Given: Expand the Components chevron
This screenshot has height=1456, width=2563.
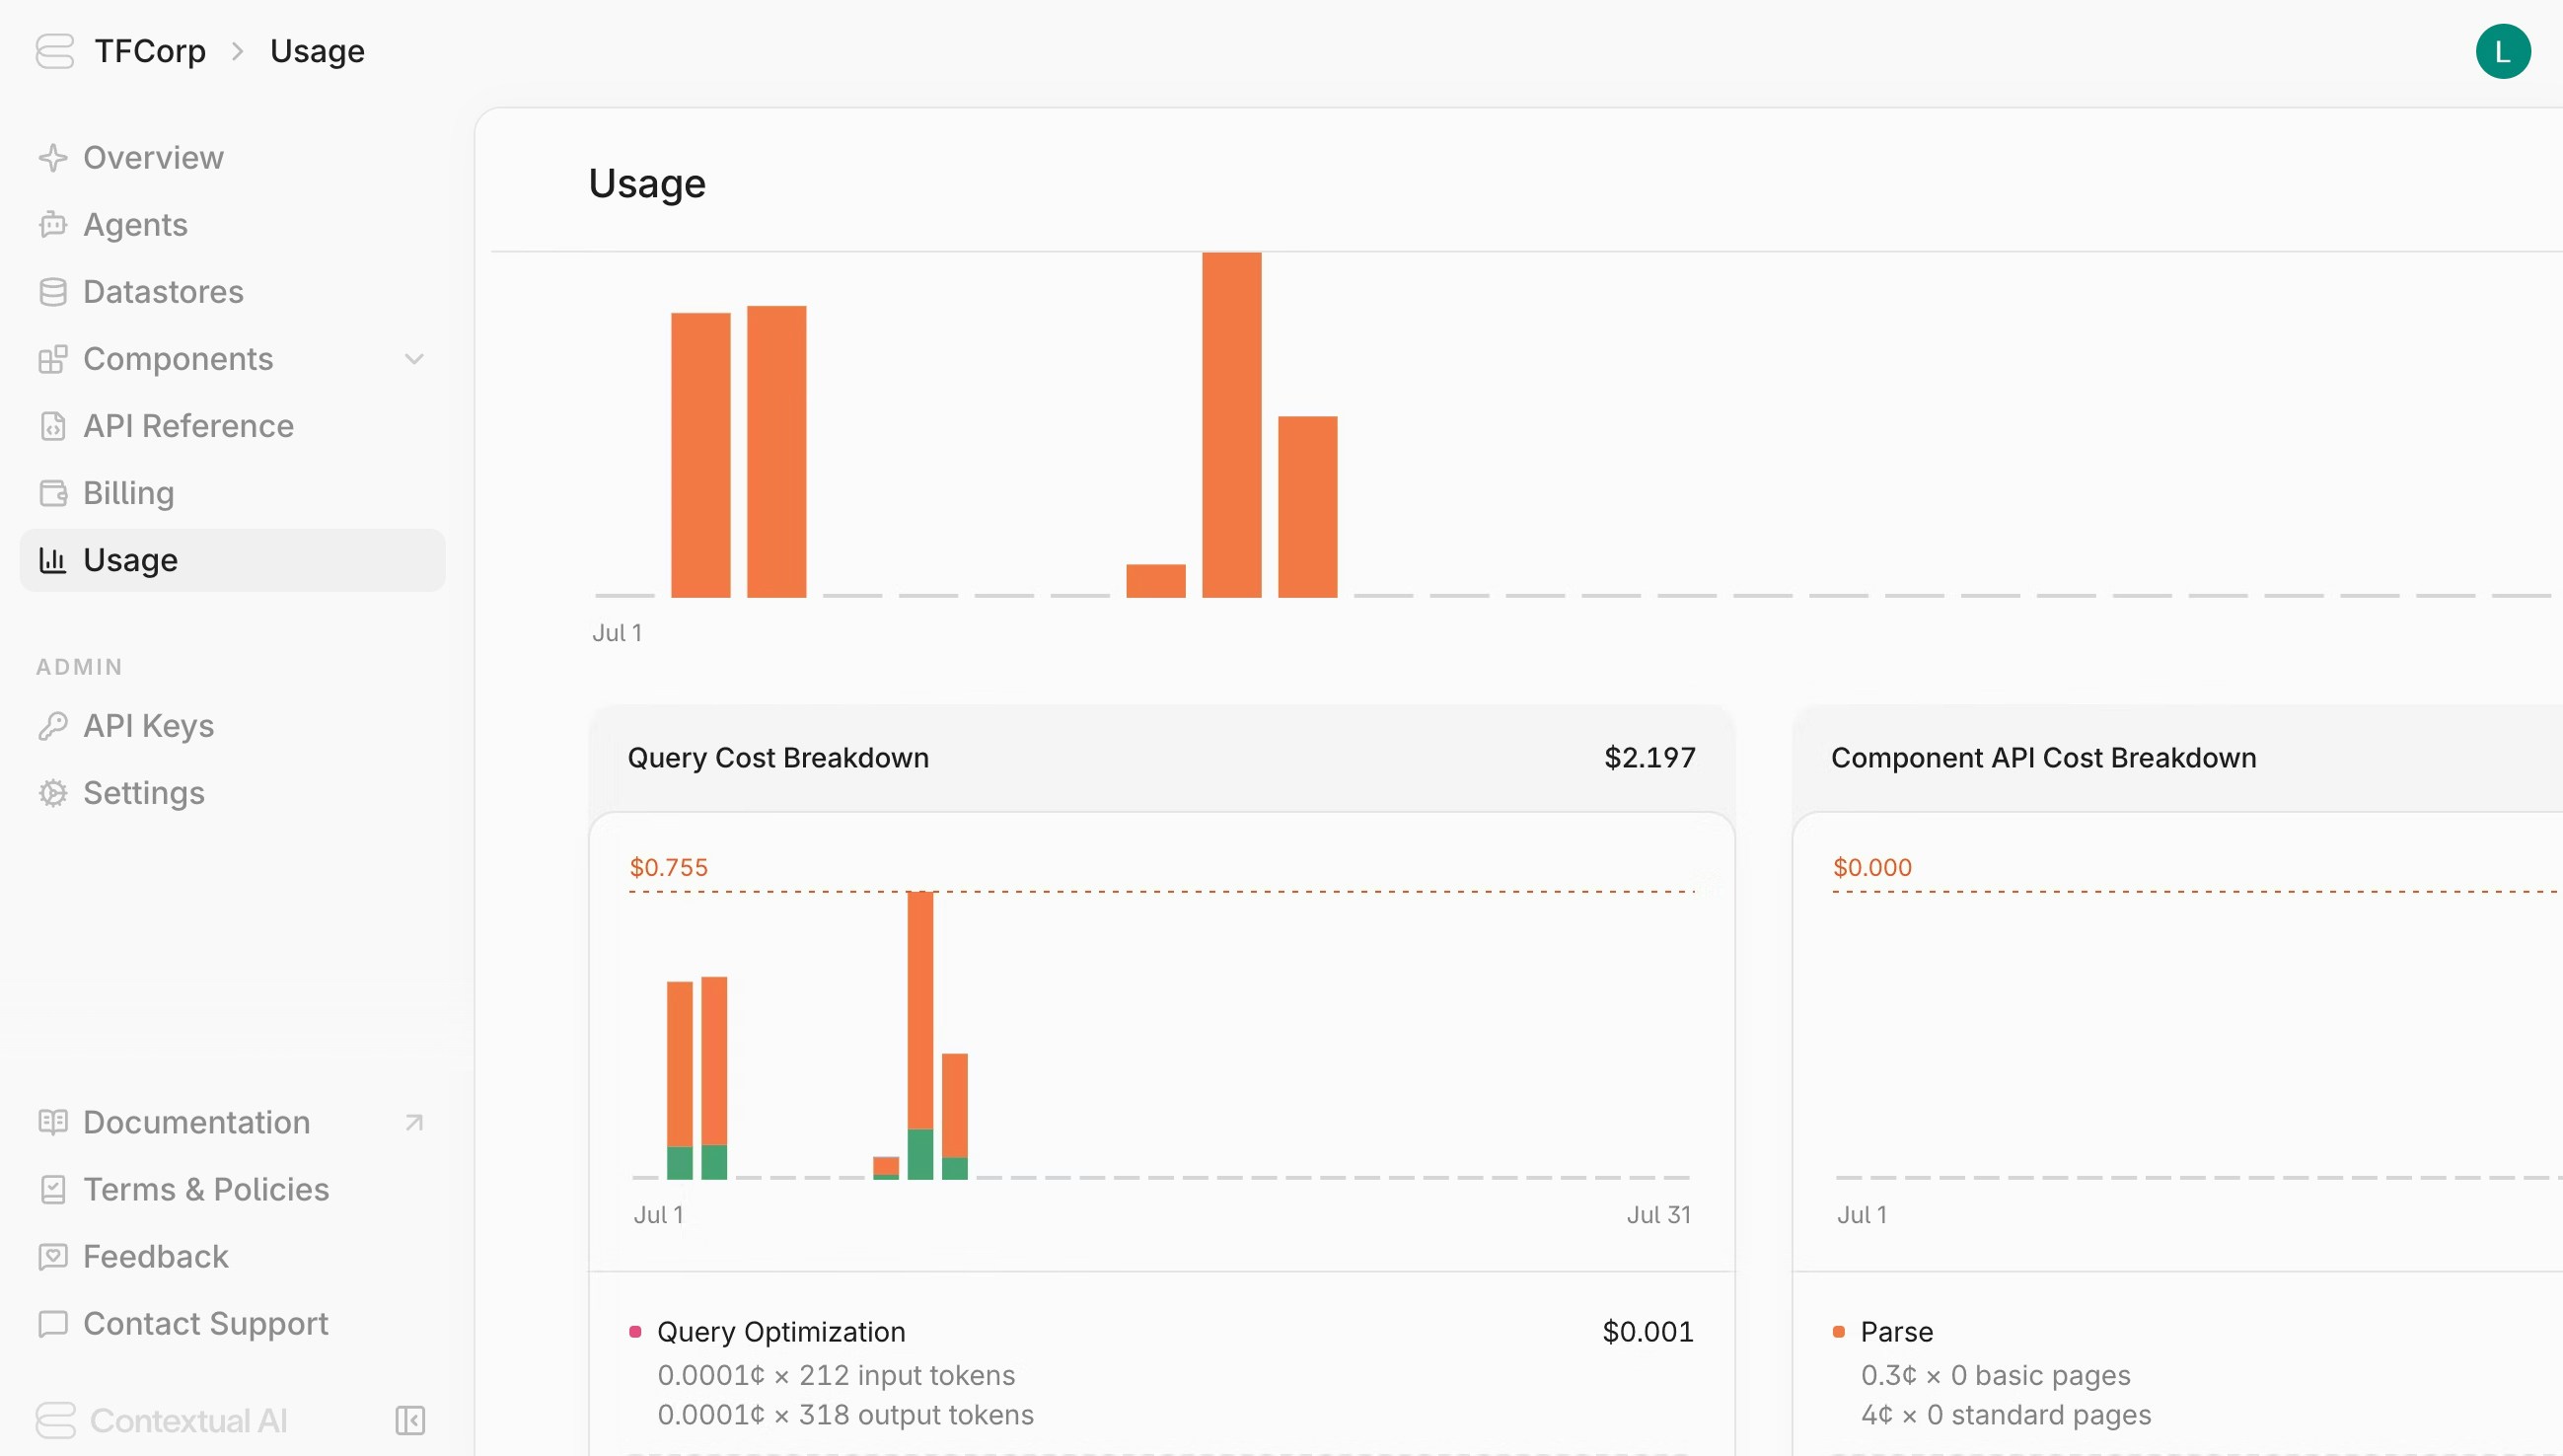Looking at the screenshot, I should pos(414,359).
